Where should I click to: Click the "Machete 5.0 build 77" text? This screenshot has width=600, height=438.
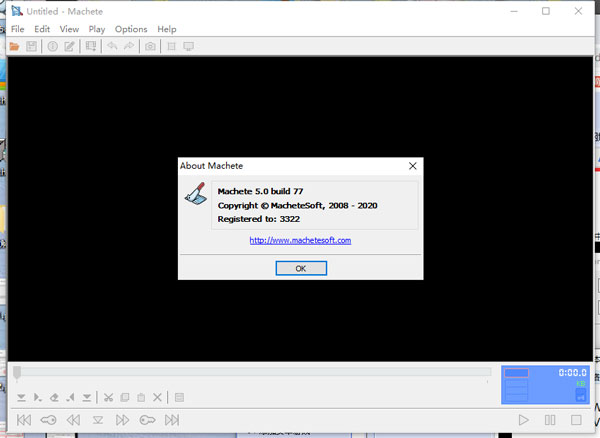point(260,191)
